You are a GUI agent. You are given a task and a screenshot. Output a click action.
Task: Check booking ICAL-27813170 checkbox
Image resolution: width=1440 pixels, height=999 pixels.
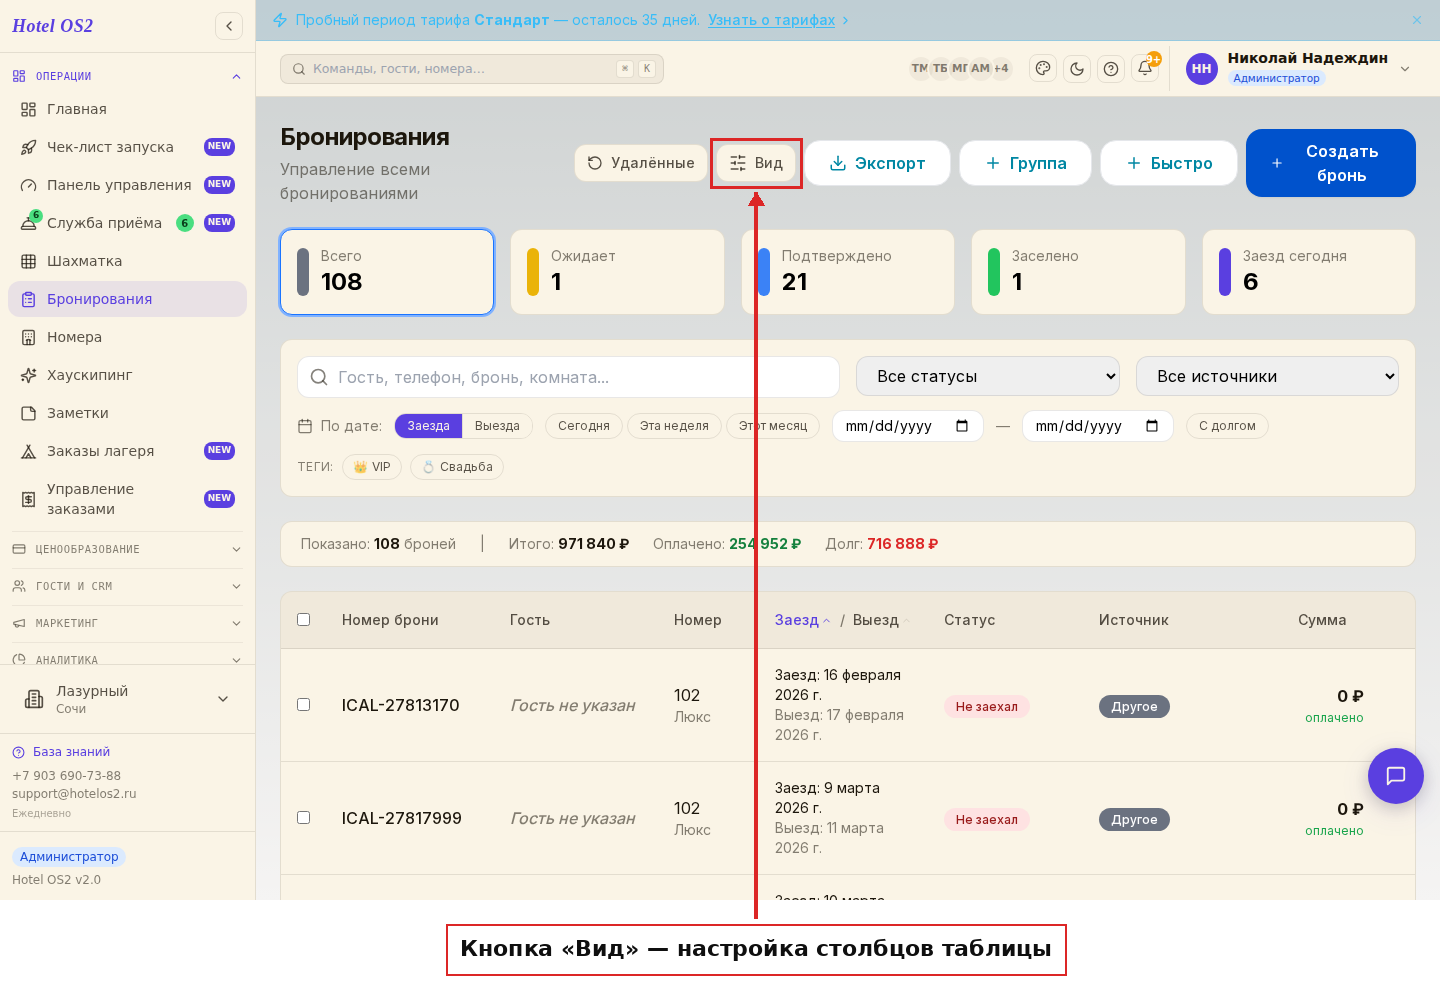pyautogui.click(x=304, y=705)
